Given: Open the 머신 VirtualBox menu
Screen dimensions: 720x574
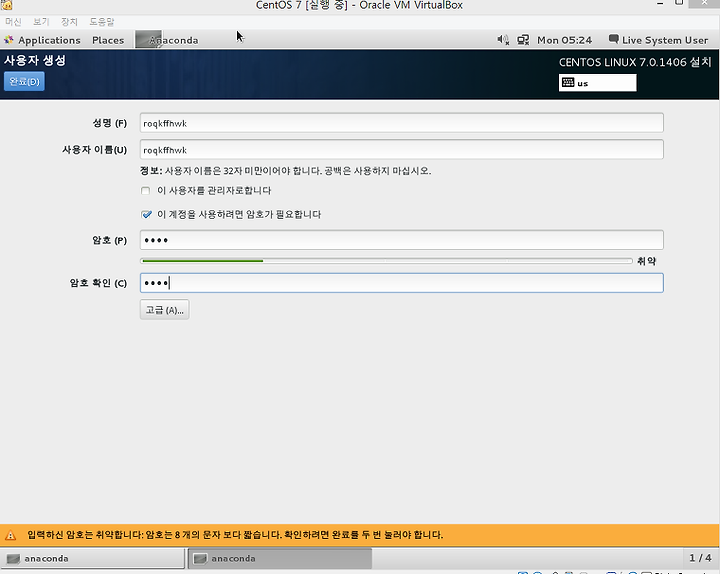Looking at the screenshot, I should click(13, 22).
